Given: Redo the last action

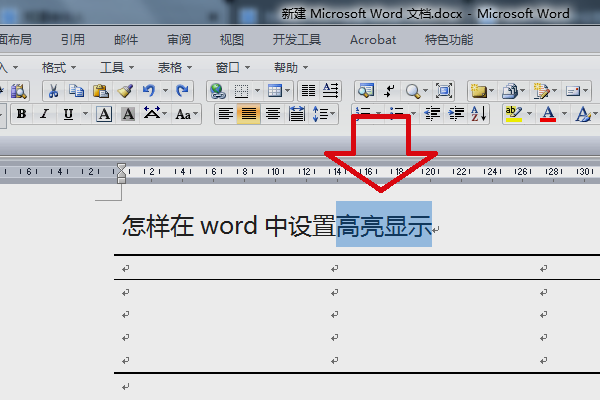Looking at the screenshot, I should (182, 91).
